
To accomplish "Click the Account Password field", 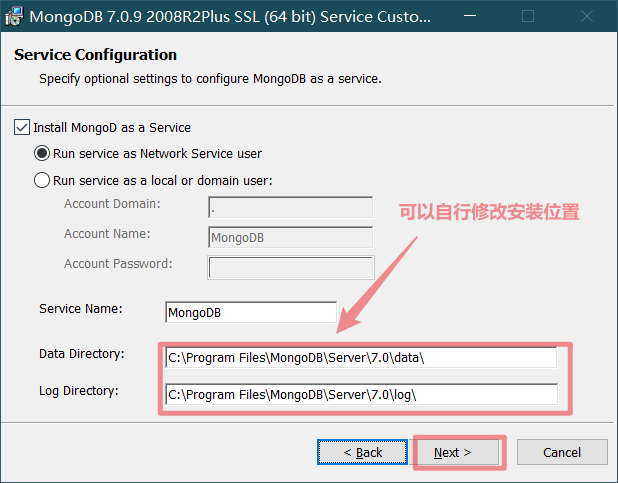I will pos(290,267).
